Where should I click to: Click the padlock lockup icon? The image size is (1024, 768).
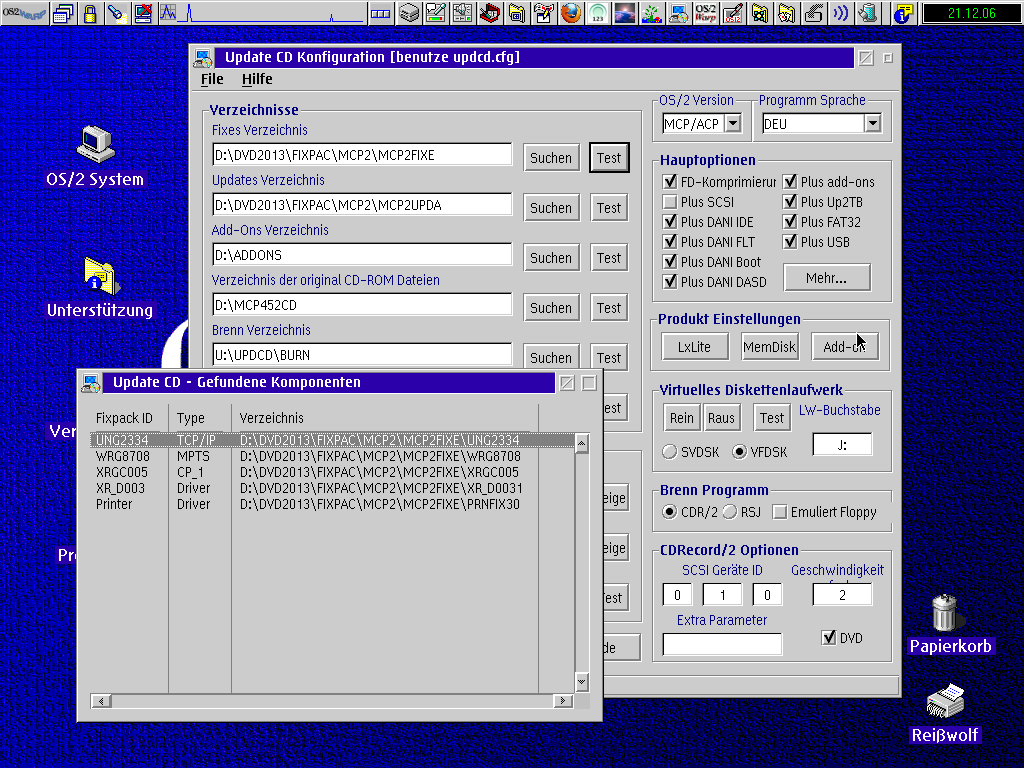pos(90,13)
